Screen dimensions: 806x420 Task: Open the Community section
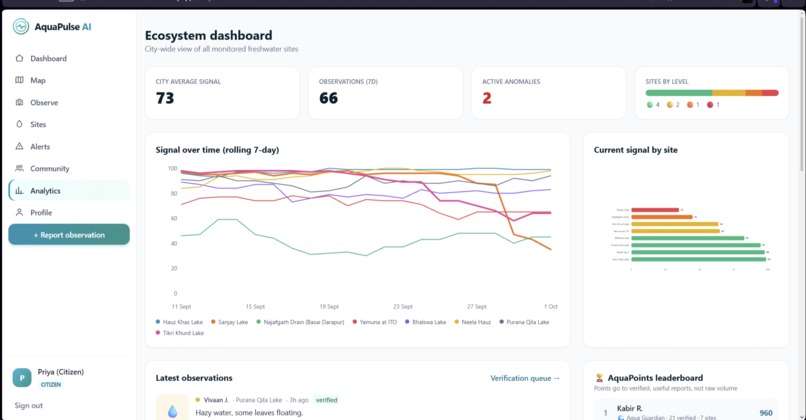pyautogui.click(x=69, y=168)
